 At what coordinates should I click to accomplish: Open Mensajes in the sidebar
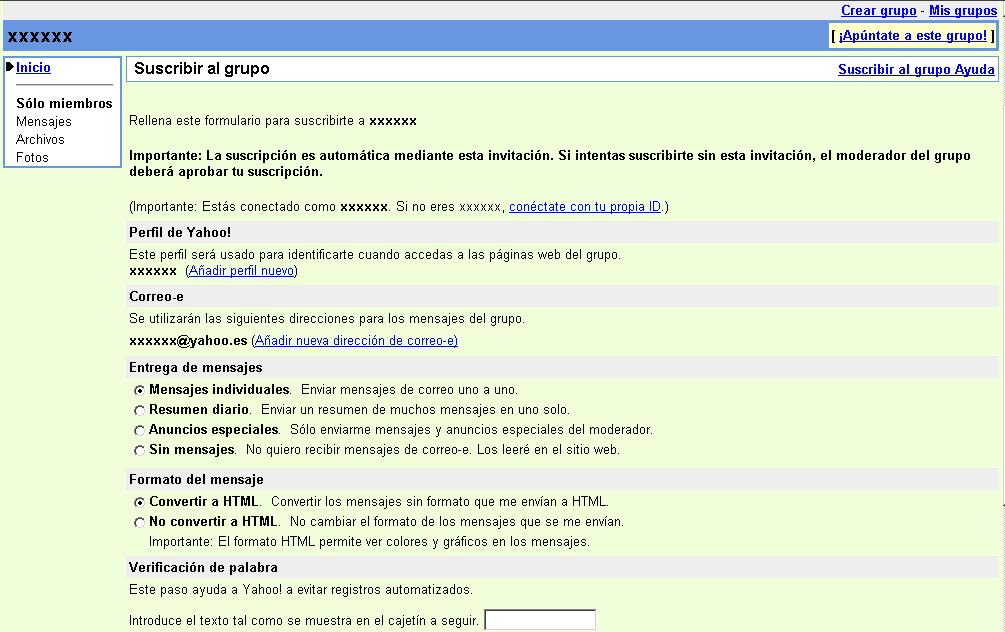(x=44, y=121)
